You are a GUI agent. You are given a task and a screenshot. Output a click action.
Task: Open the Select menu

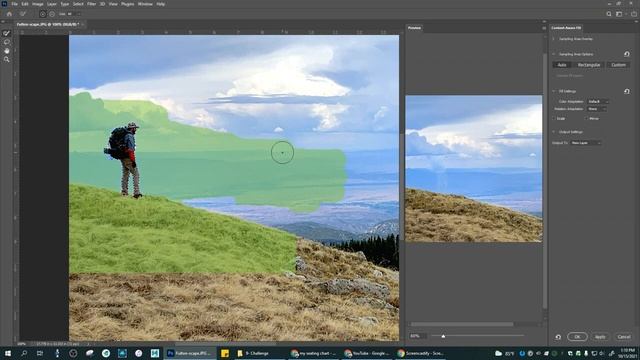78,4
